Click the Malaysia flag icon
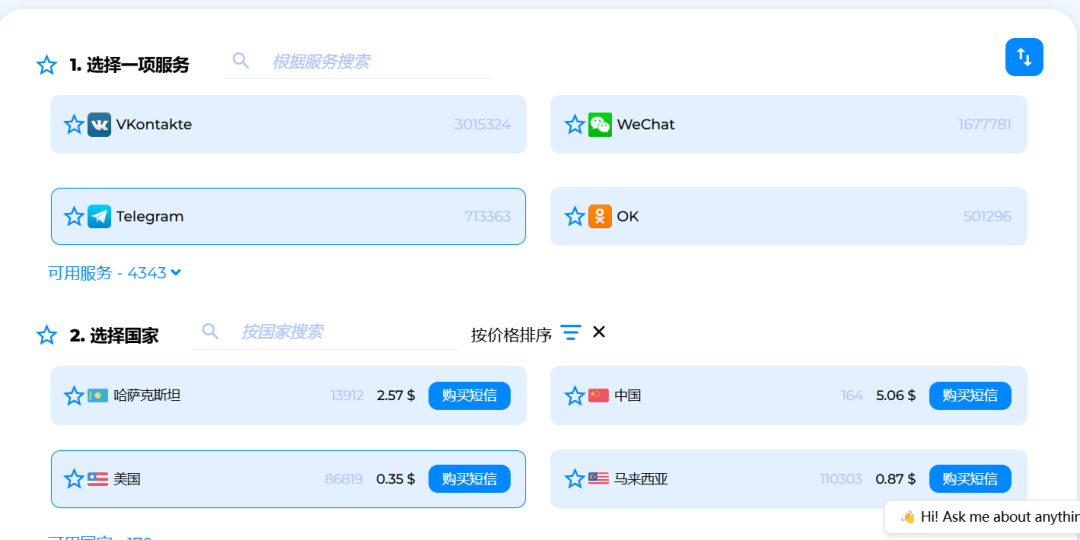Image resolution: width=1080 pixels, height=540 pixels. (x=599, y=479)
